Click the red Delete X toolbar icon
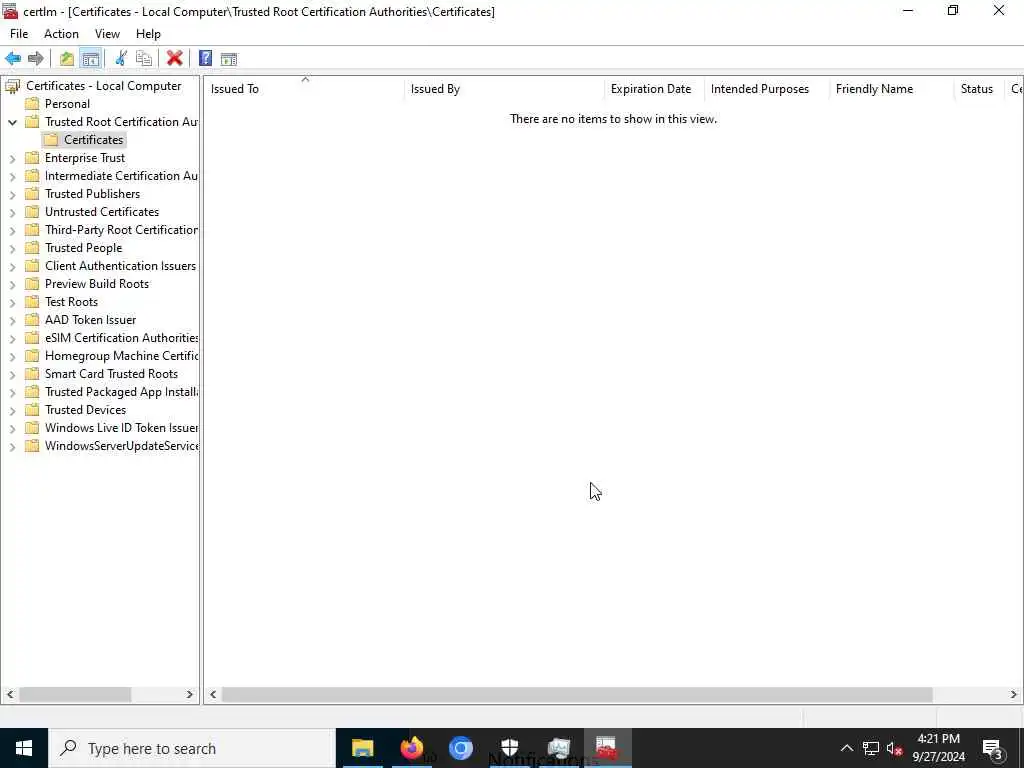The height and width of the screenshot is (768, 1024). tap(174, 59)
